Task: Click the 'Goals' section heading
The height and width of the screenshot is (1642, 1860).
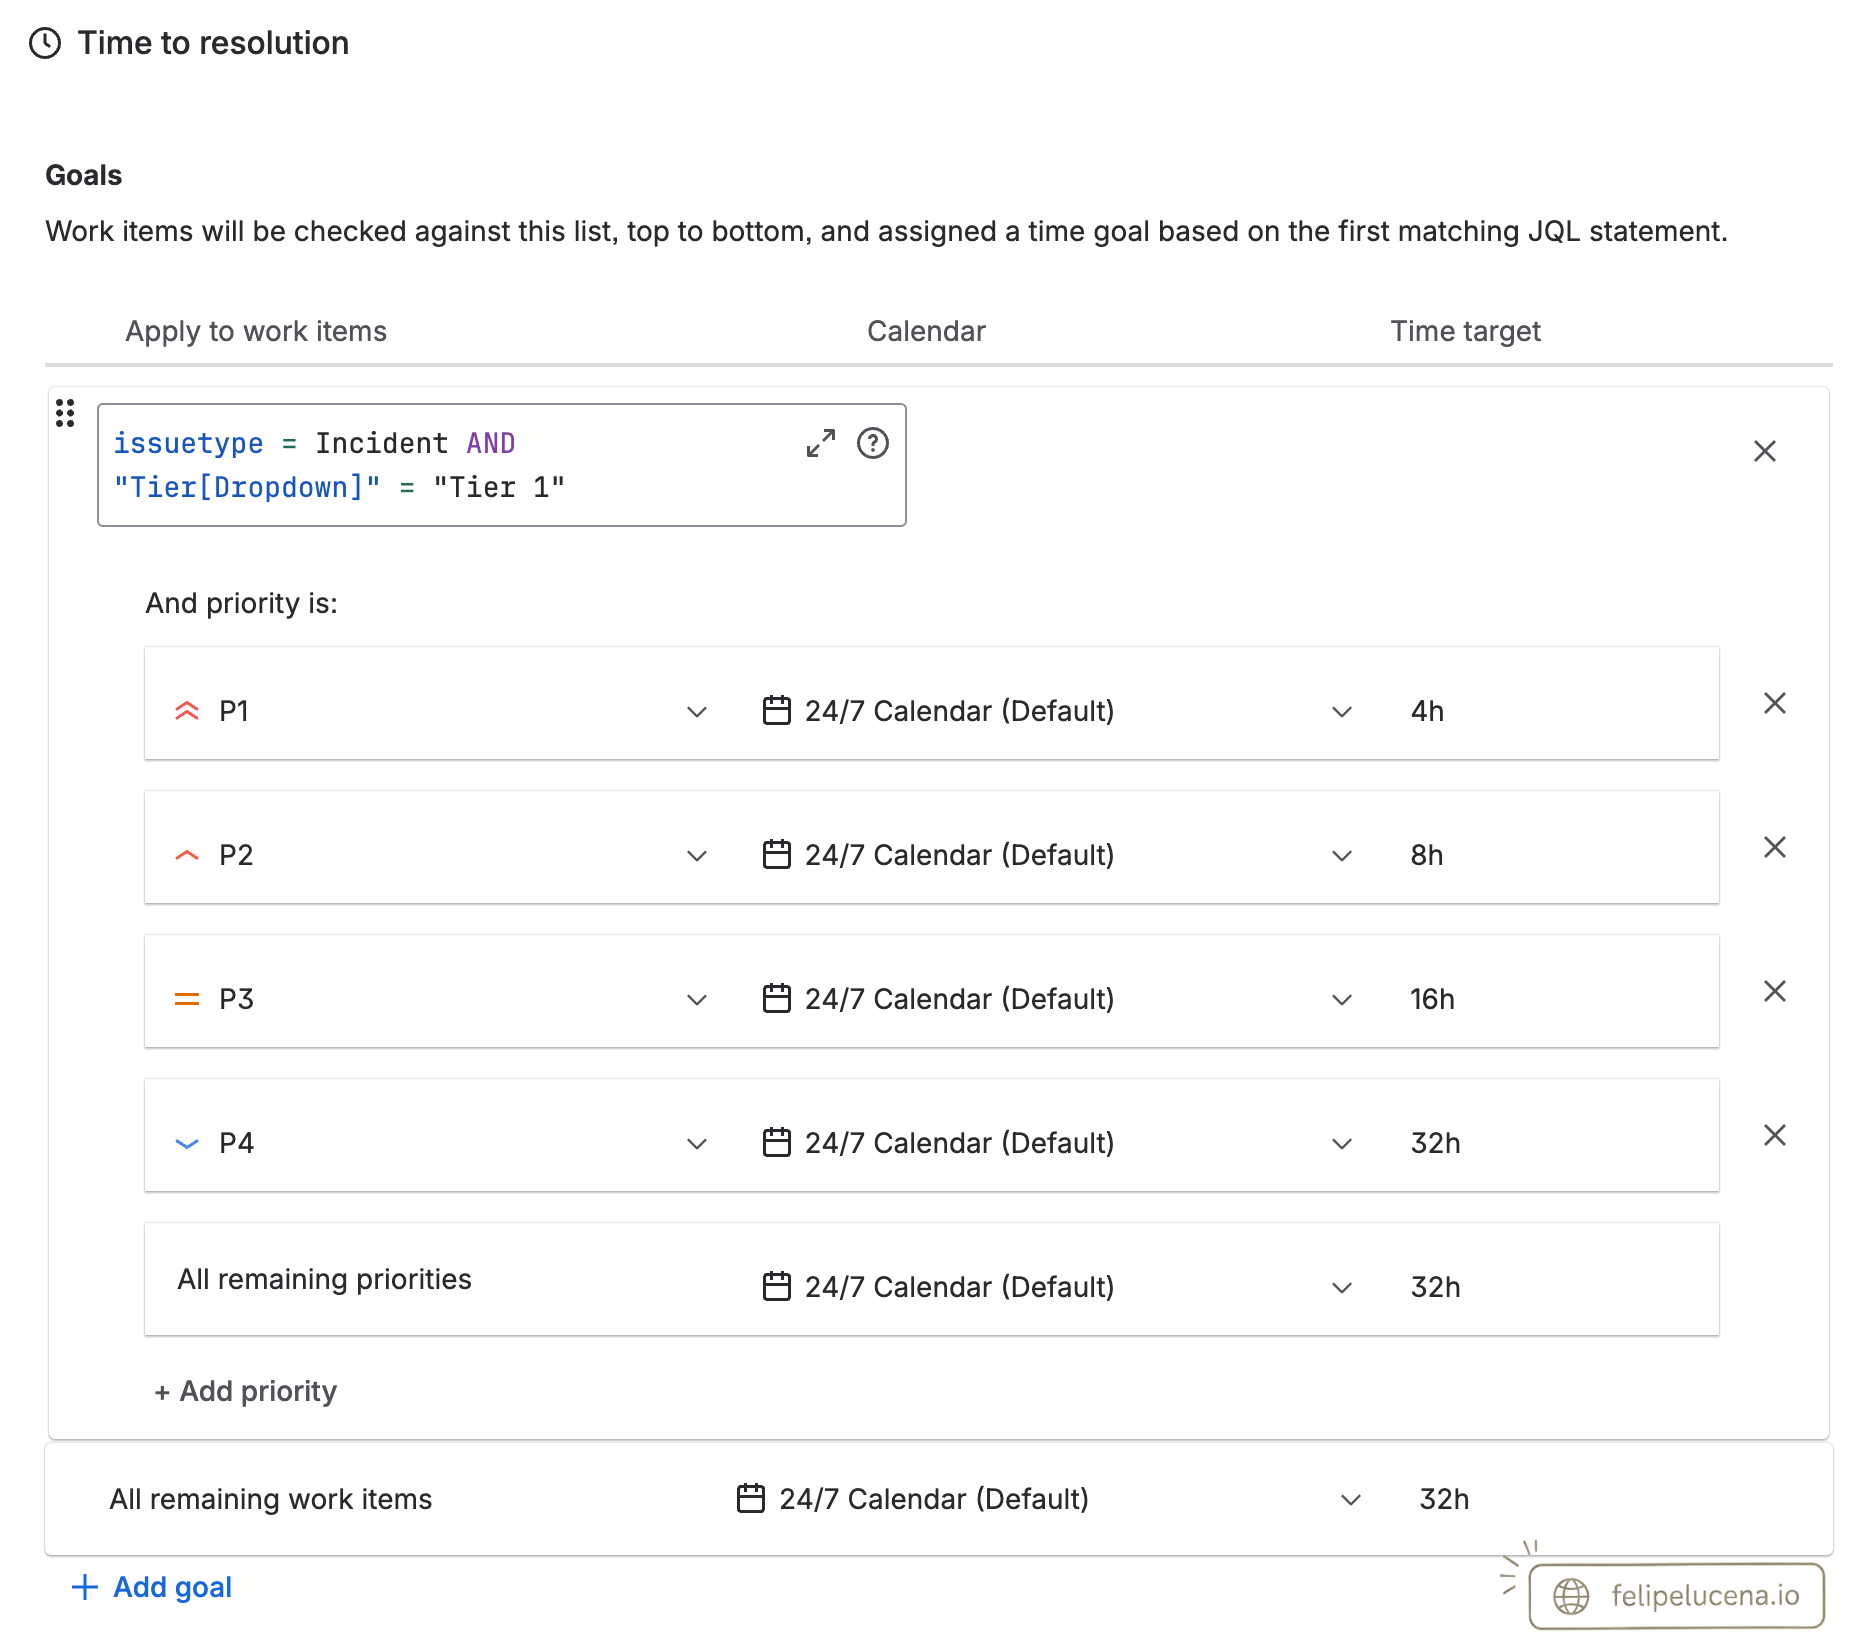Action: pos(84,175)
